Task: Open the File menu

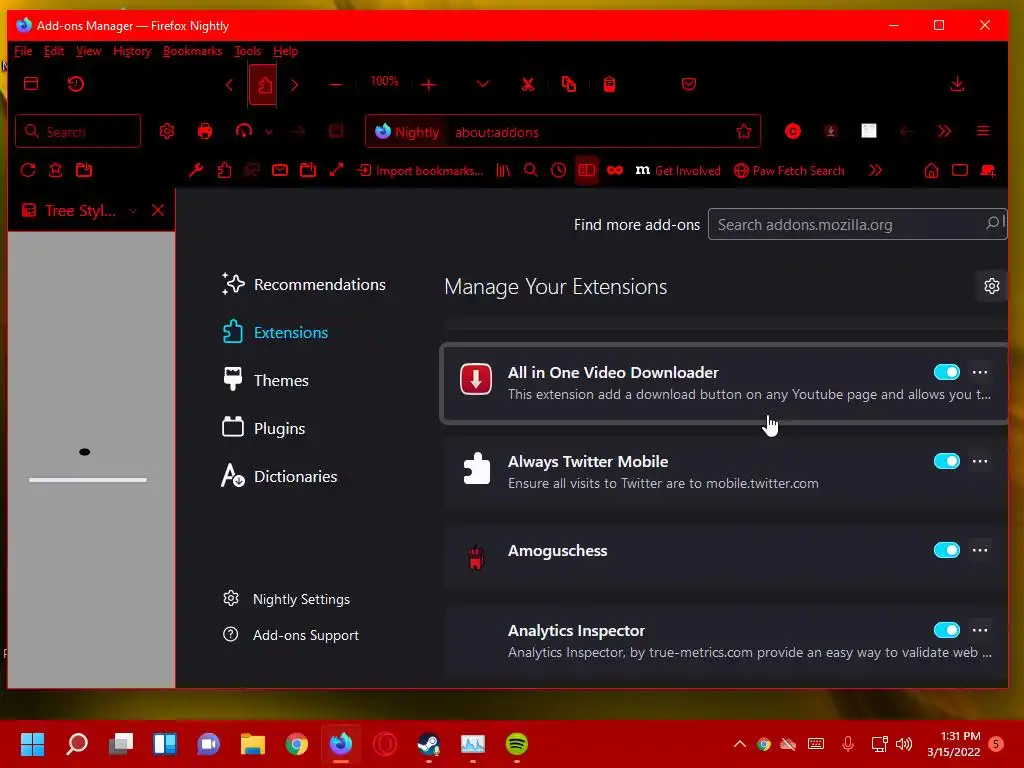Action: pyautogui.click(x=23, y=51)
